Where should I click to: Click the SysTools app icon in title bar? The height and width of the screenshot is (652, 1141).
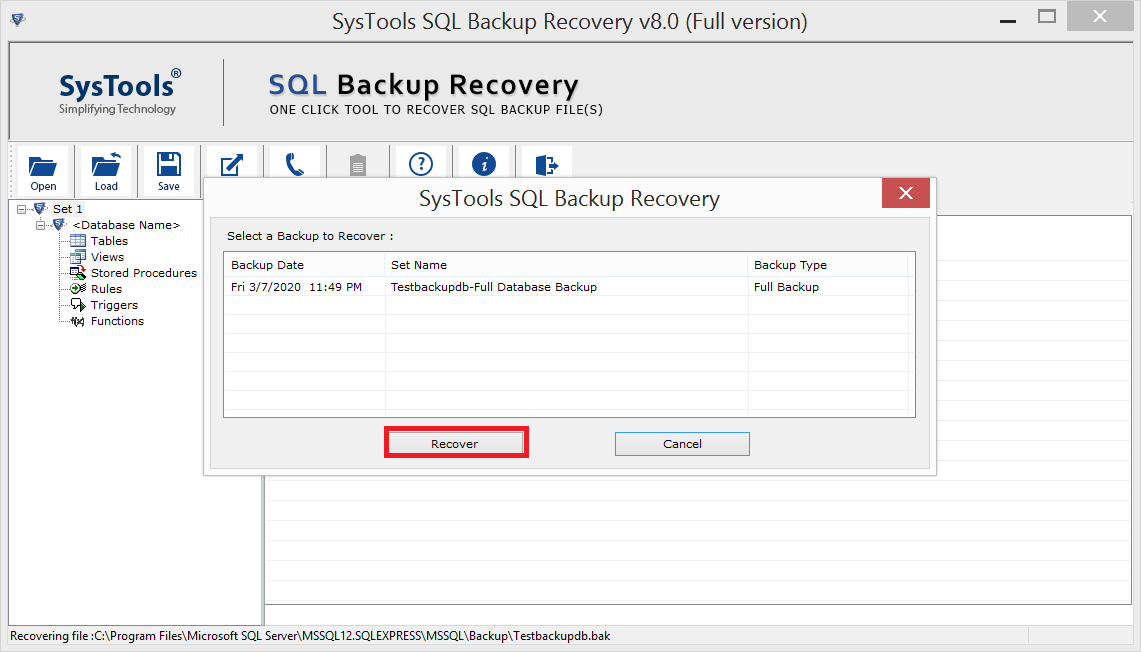point(18,20)
